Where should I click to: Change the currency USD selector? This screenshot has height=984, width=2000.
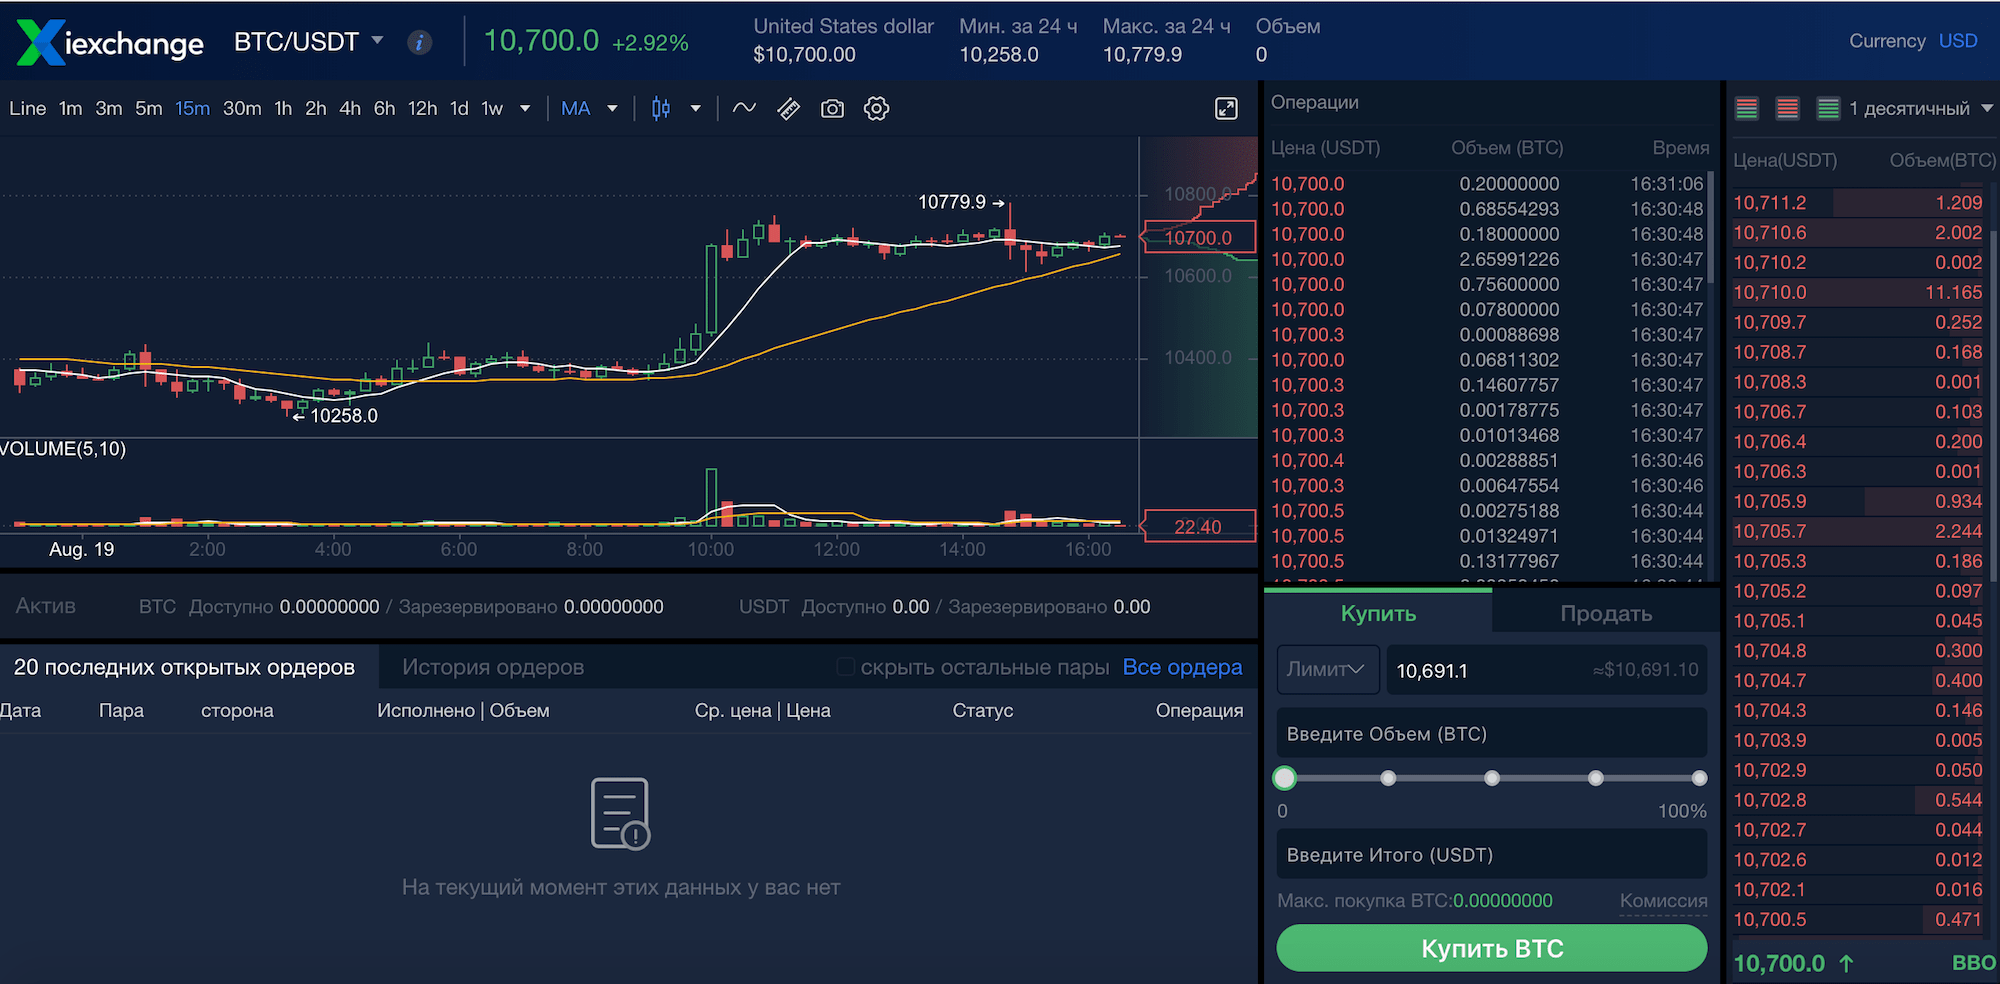(1957, 41)
